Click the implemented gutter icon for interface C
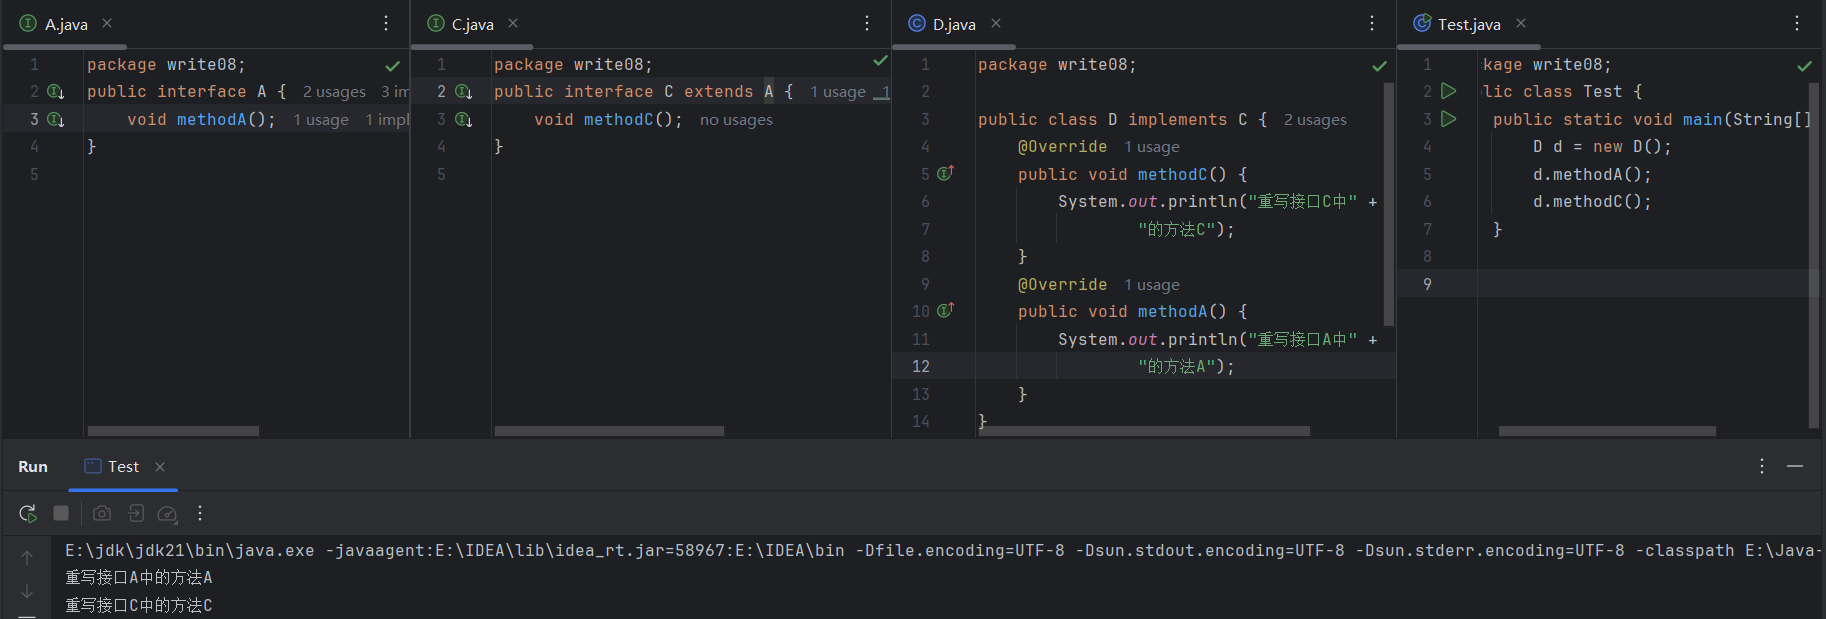 [x=464, y=92]
